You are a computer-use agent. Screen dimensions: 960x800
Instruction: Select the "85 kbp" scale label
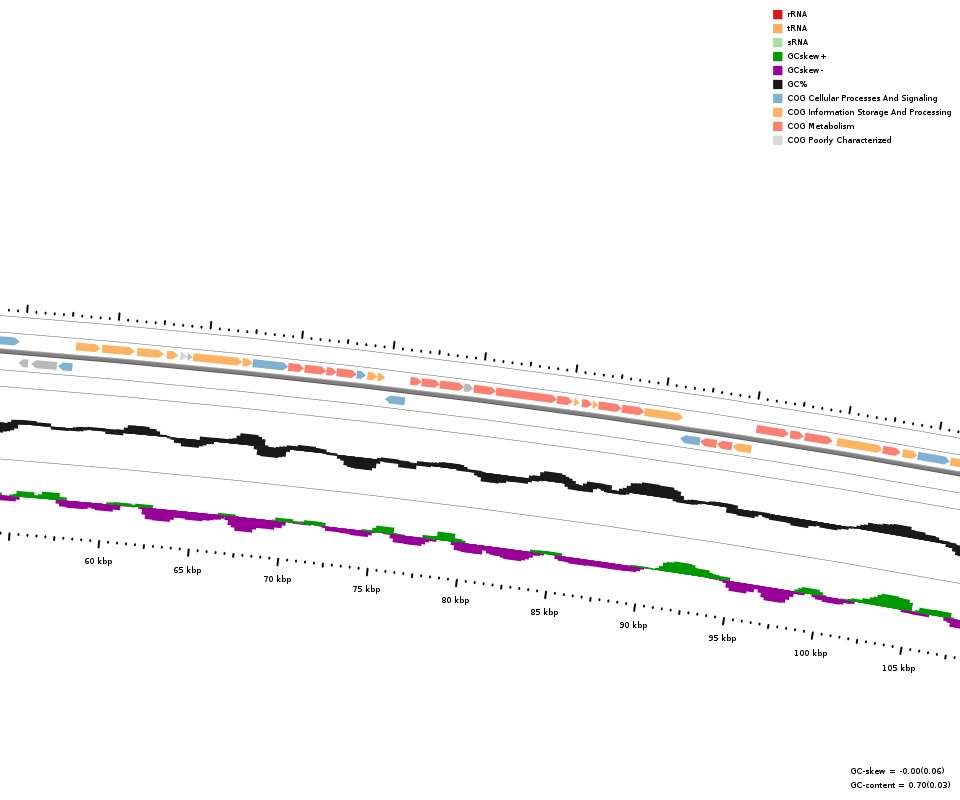[x=544, y=612]
